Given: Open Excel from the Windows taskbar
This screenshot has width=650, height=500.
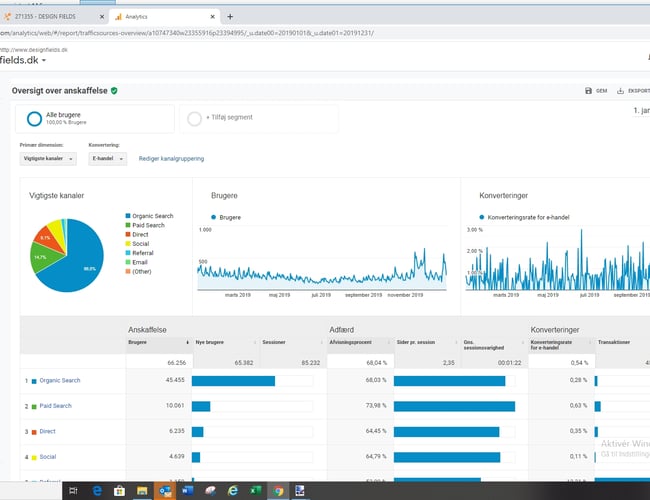Looking at the screenshot, I should [255, 491].
